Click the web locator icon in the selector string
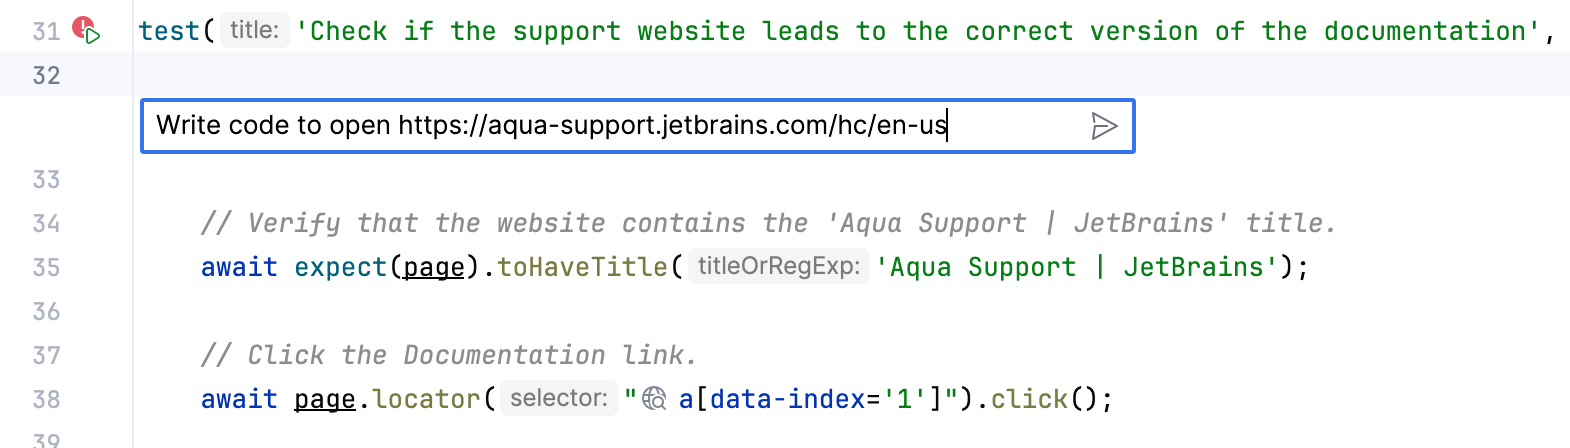Image resolution: width=1570 pixels, height=448 pixels. pos(655,399)
